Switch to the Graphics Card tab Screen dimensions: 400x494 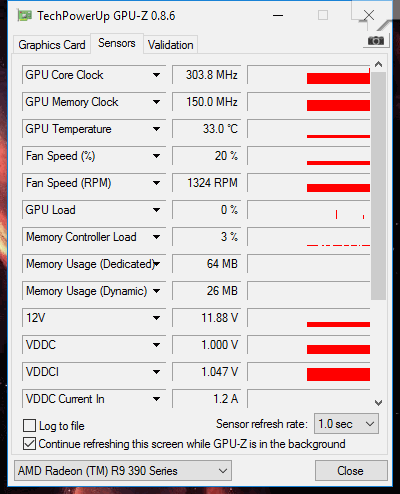pos(52,45)
